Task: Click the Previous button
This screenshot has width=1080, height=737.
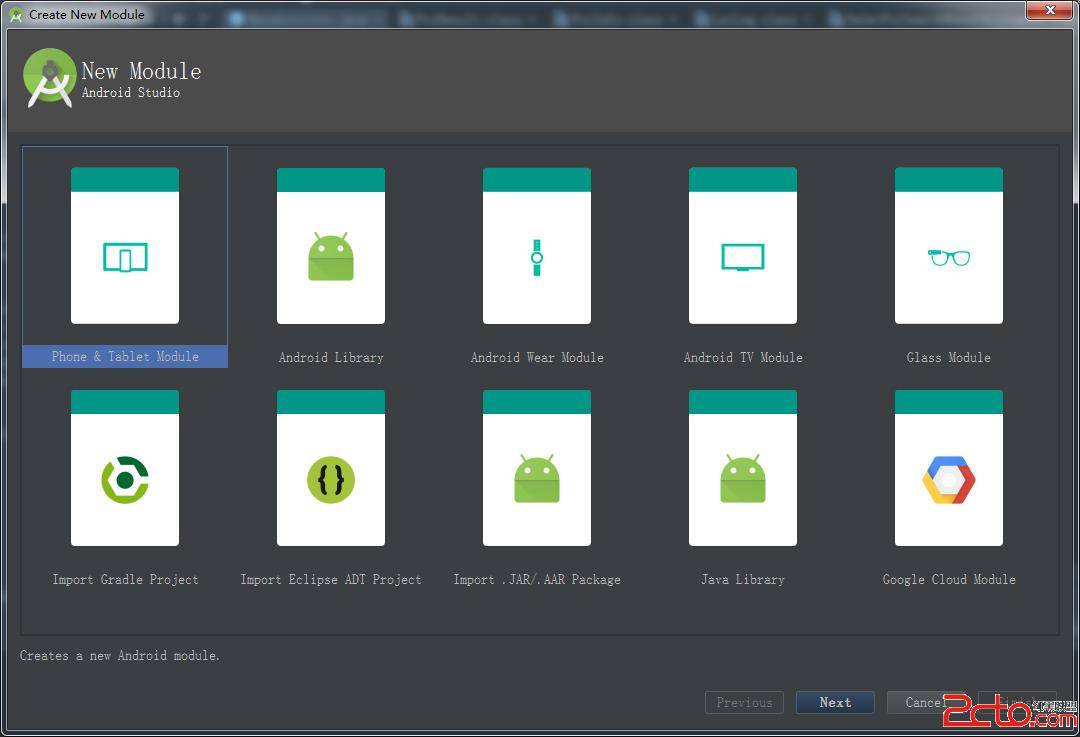Action: tap(744, 703)
